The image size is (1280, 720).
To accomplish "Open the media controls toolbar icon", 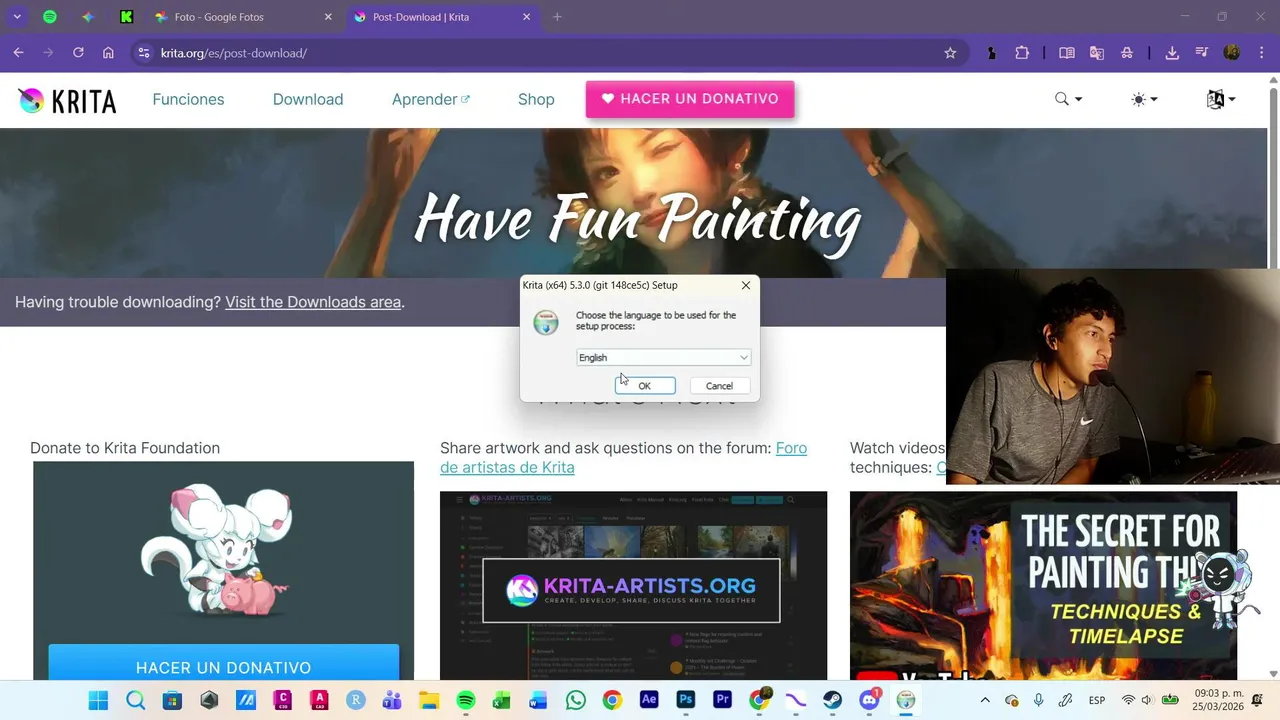I will (x=1202, y=53).
